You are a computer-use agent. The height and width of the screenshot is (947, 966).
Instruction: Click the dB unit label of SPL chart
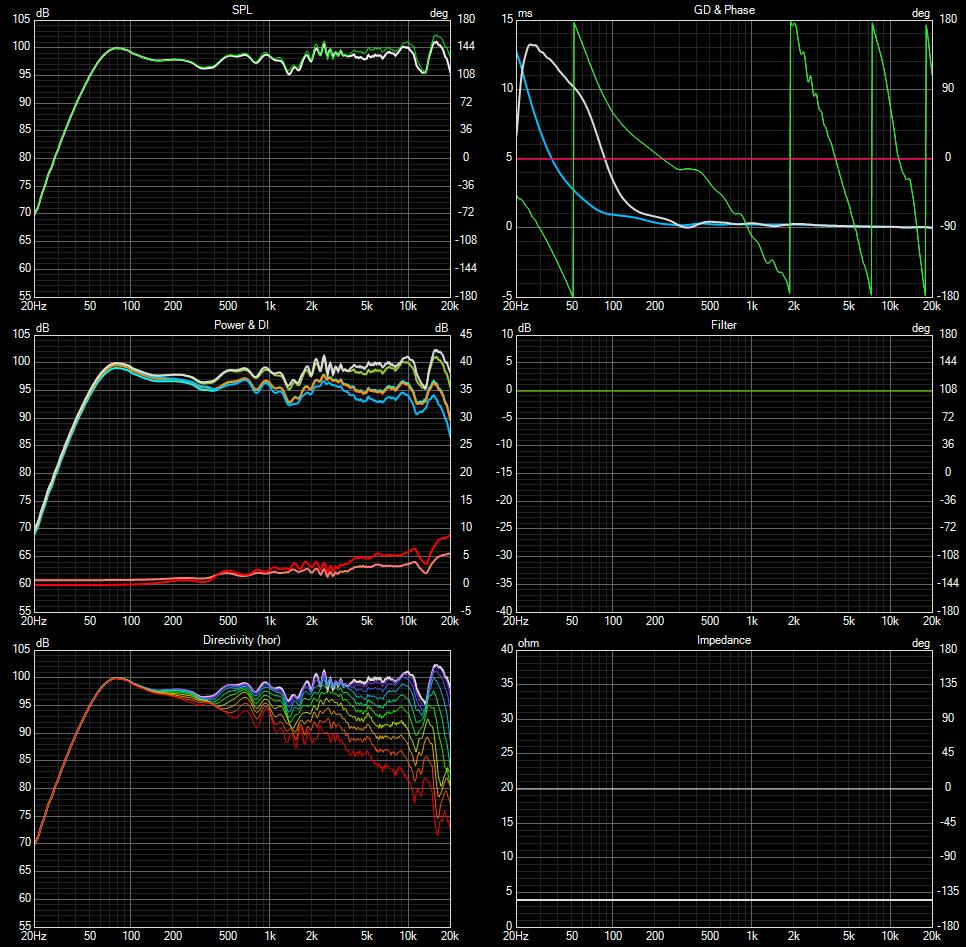click(43, 13)
